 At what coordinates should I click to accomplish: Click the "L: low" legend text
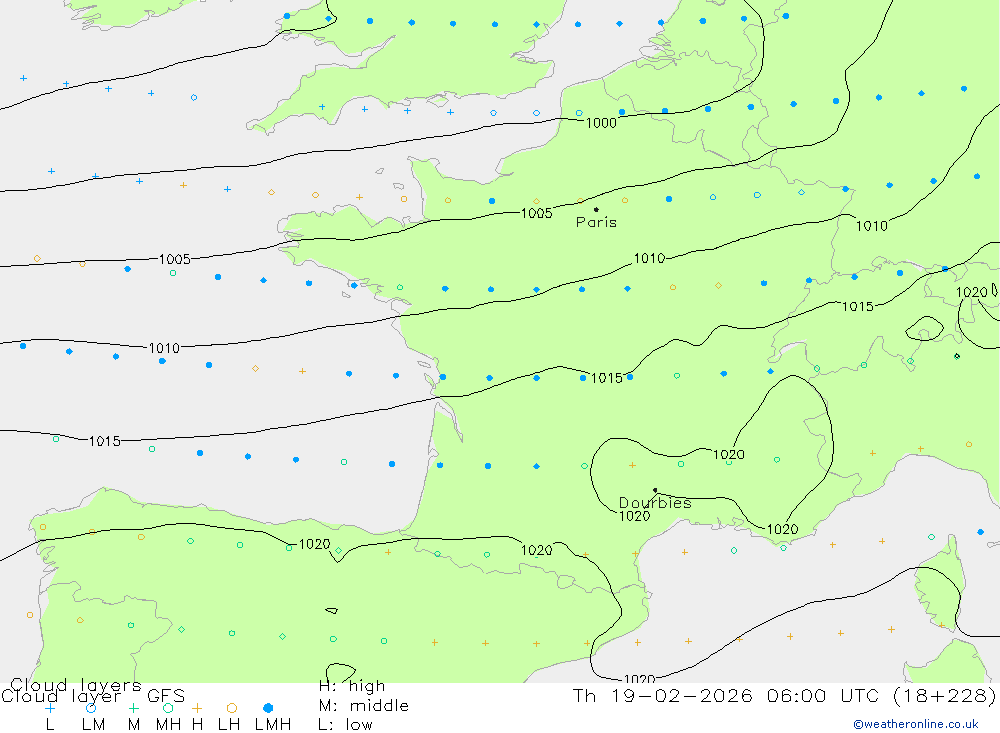345,725
